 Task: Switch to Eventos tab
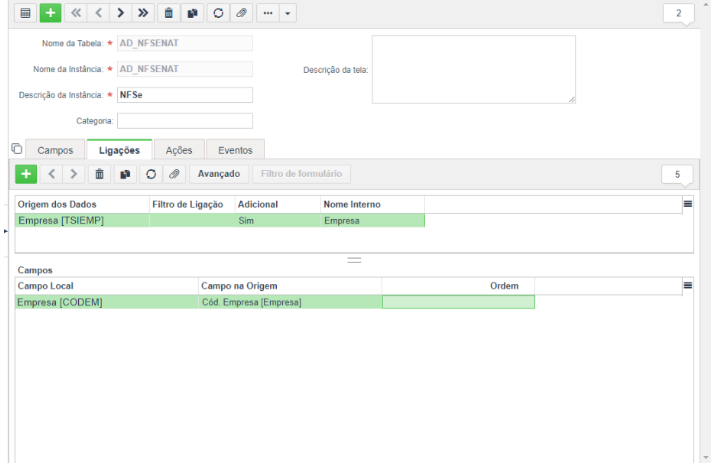point(235,150)
